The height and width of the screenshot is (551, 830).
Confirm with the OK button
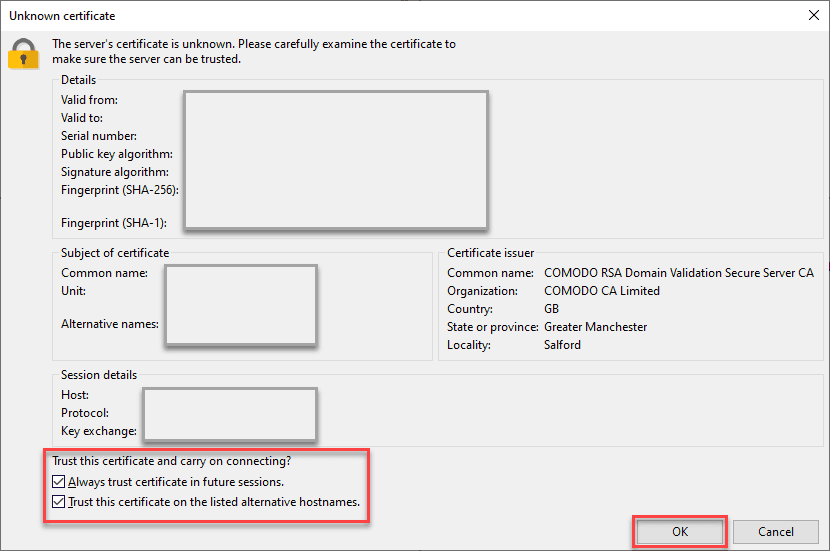pyautogui.click(x=680, y=531)
